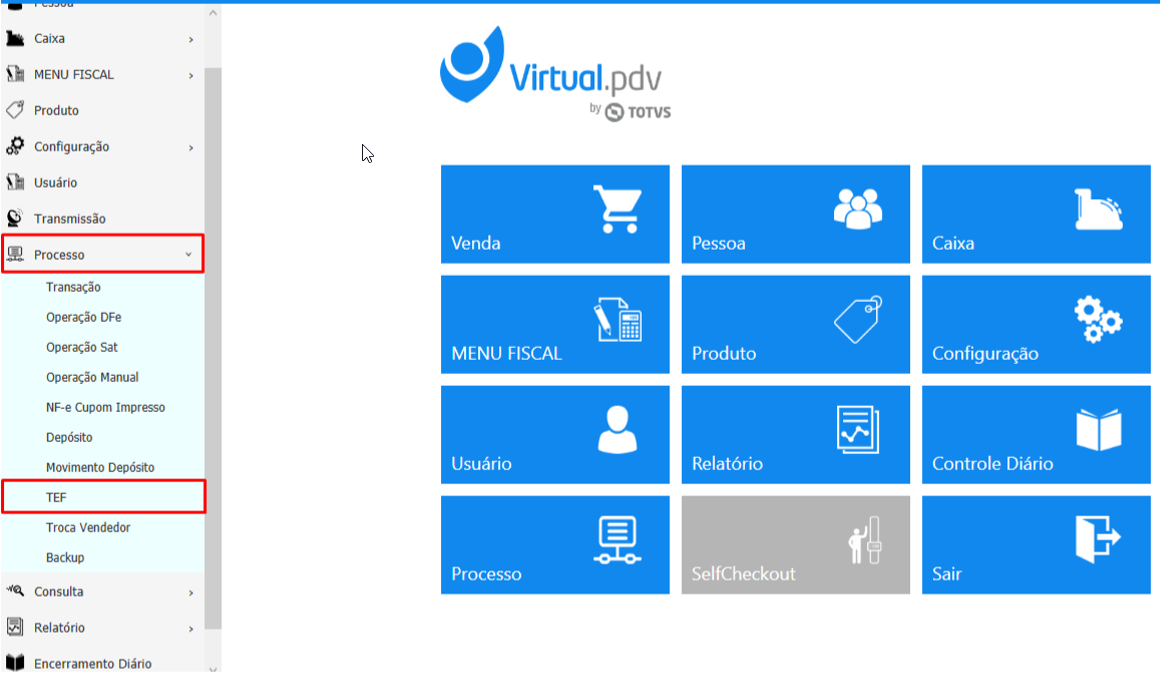Click the Transmissão antenna icon in sidebar
Image resolution: width=1164 pixels, height=679 pixels.
tap(15, 218)
